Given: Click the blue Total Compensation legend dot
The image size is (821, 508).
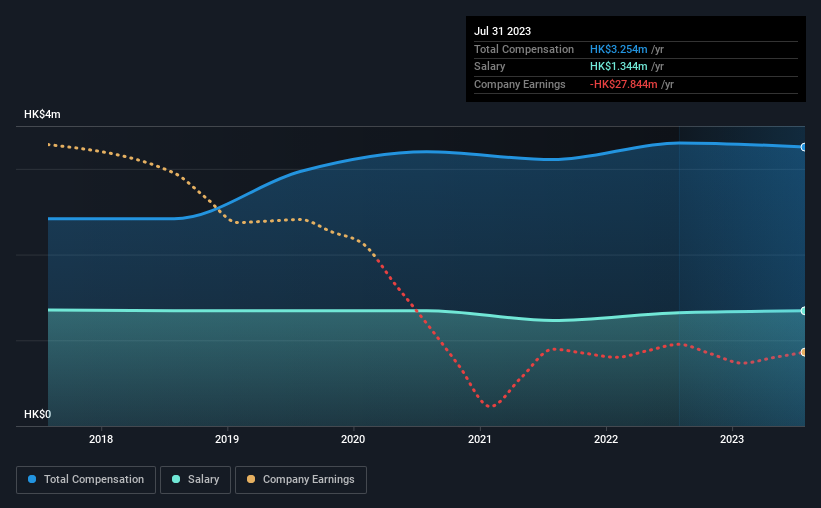Looking at the screenshot, I should pos(32,479).
